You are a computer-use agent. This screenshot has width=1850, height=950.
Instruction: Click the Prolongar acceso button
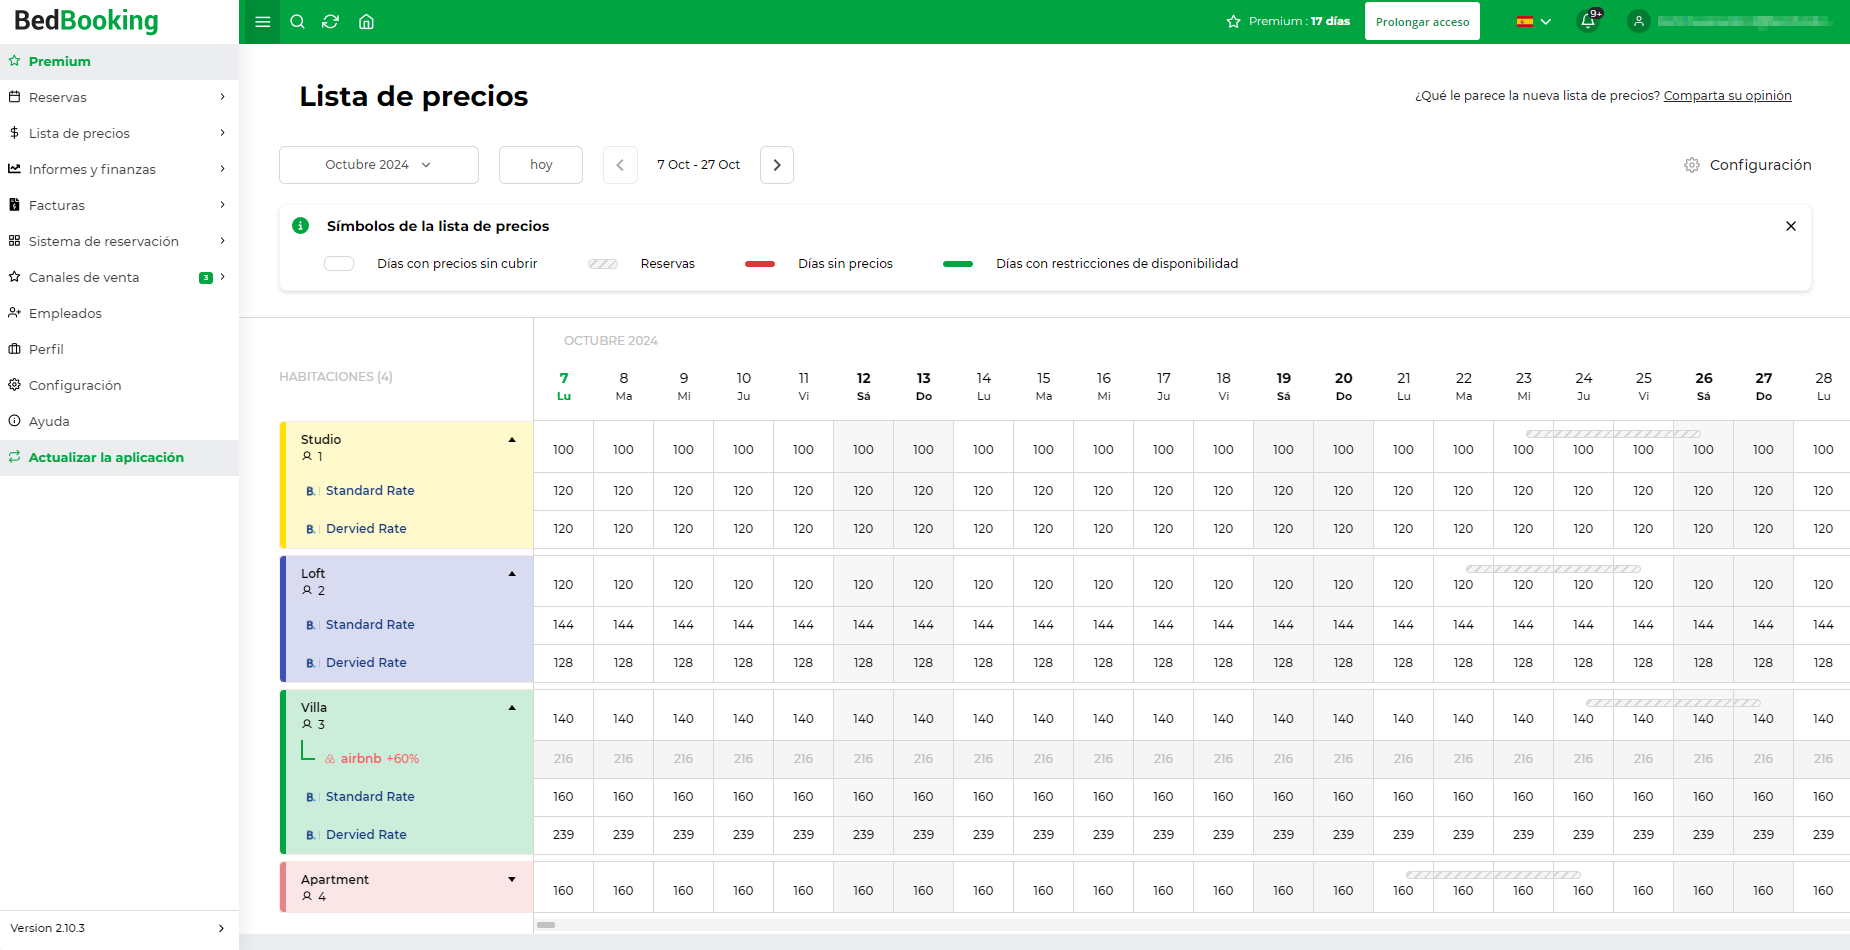tap(1422, 22)
